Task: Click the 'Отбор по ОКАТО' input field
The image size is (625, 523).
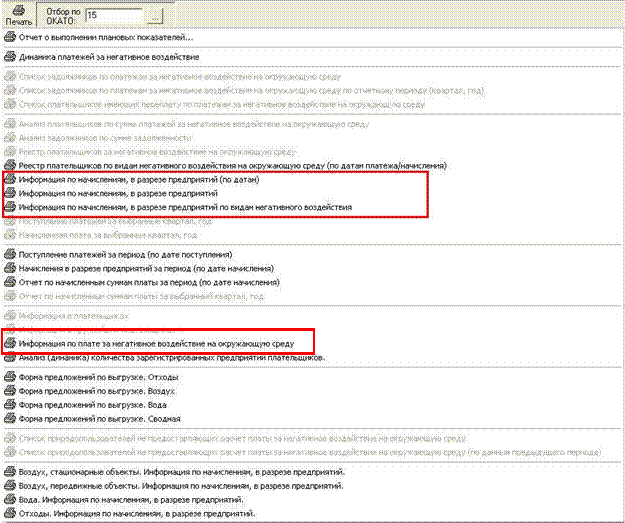Action: tap(113, 16)
